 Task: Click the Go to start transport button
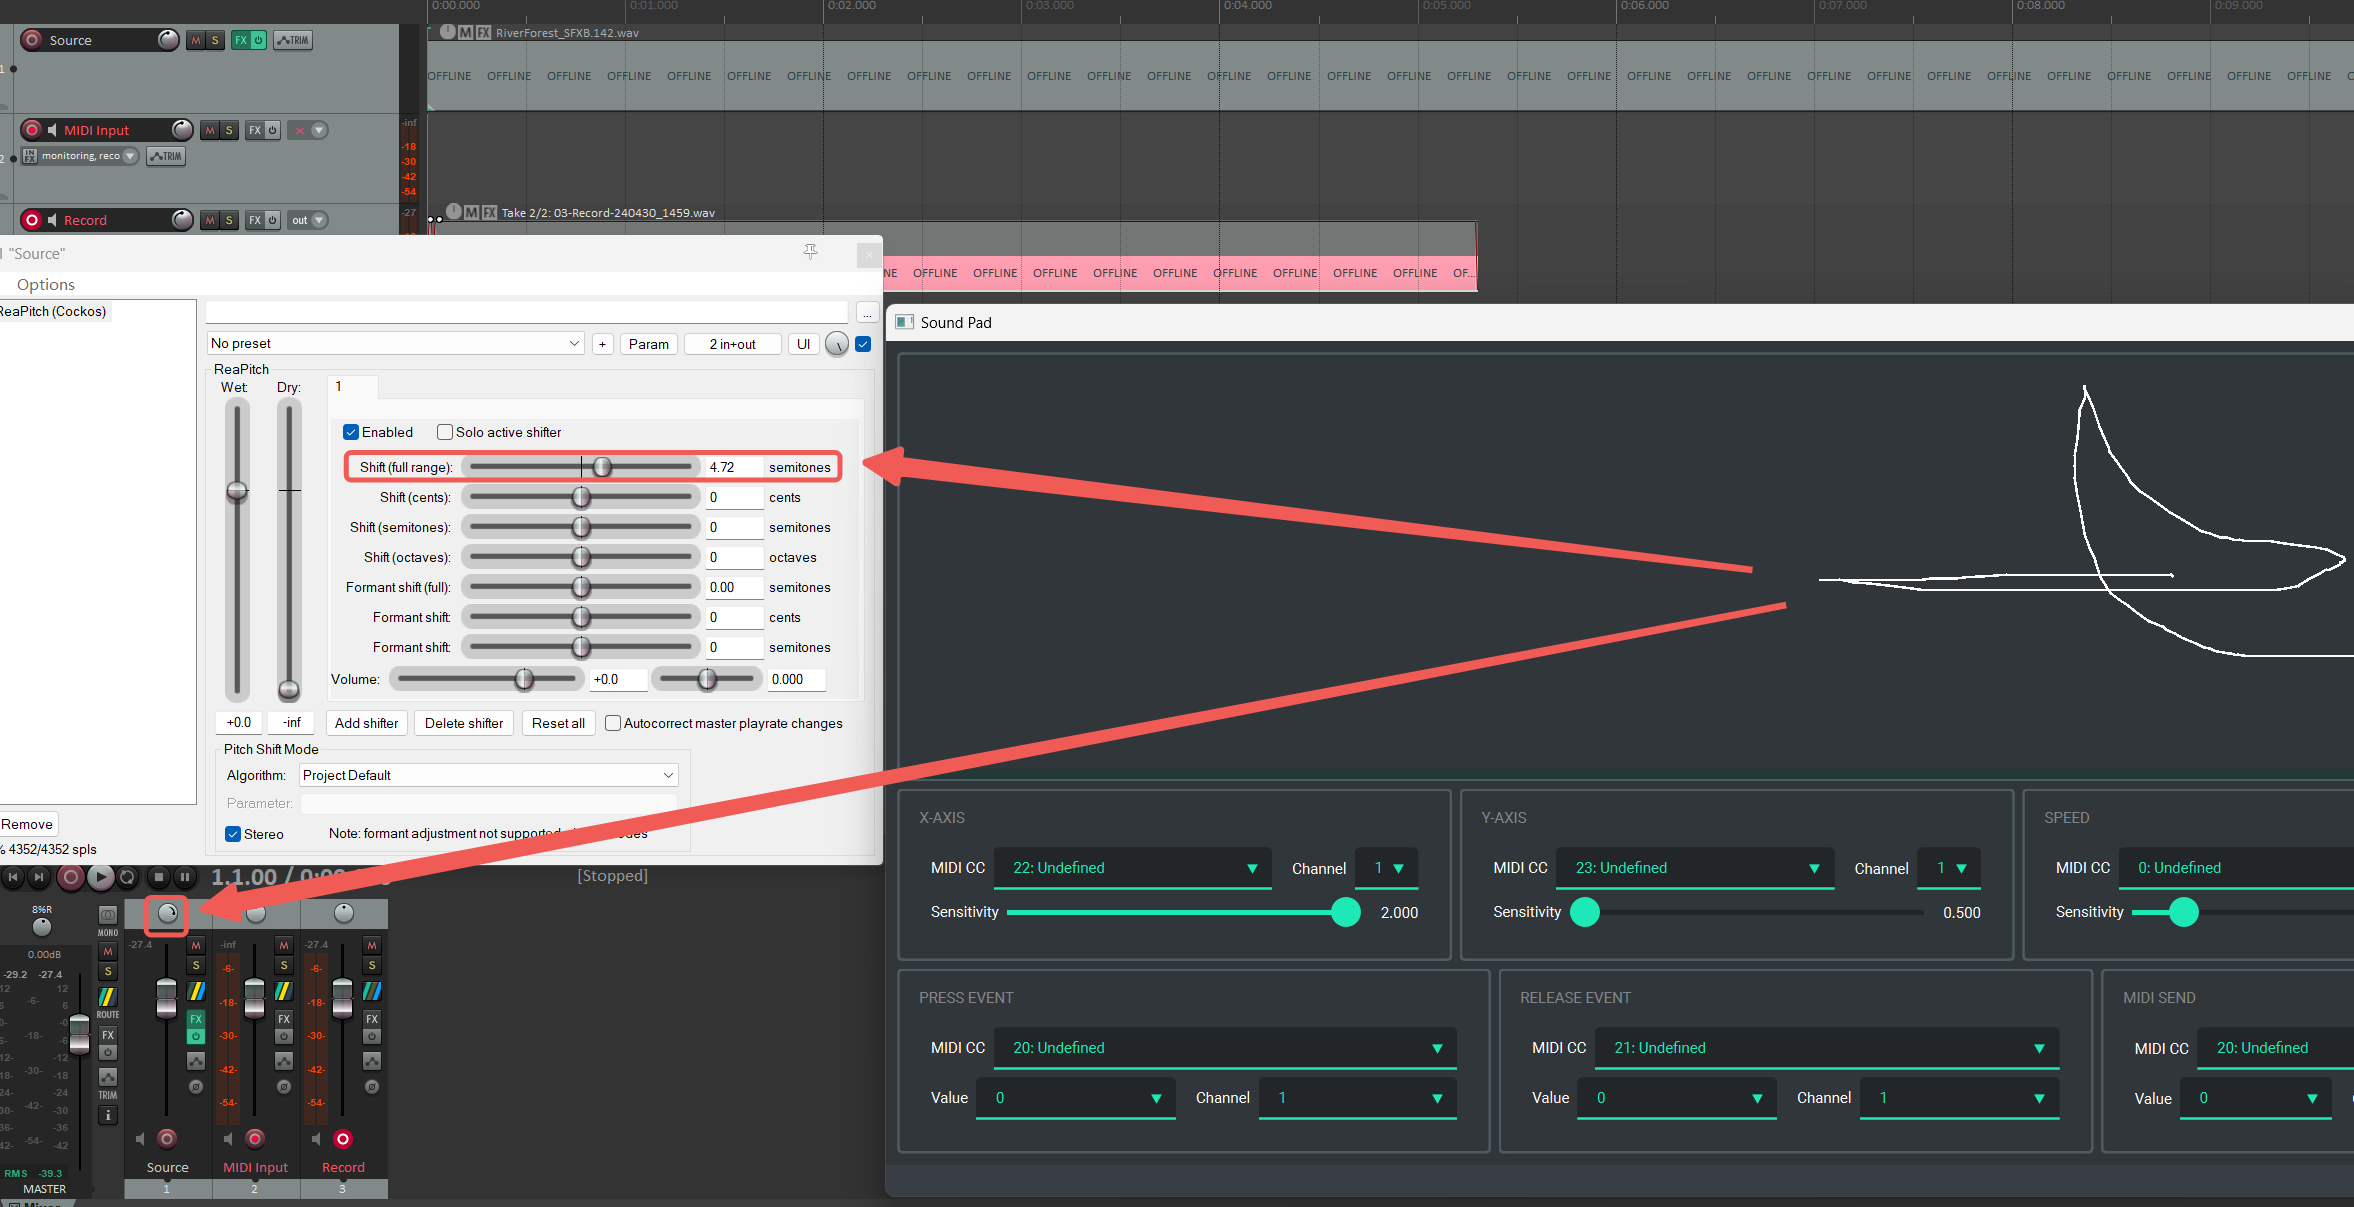13,877
